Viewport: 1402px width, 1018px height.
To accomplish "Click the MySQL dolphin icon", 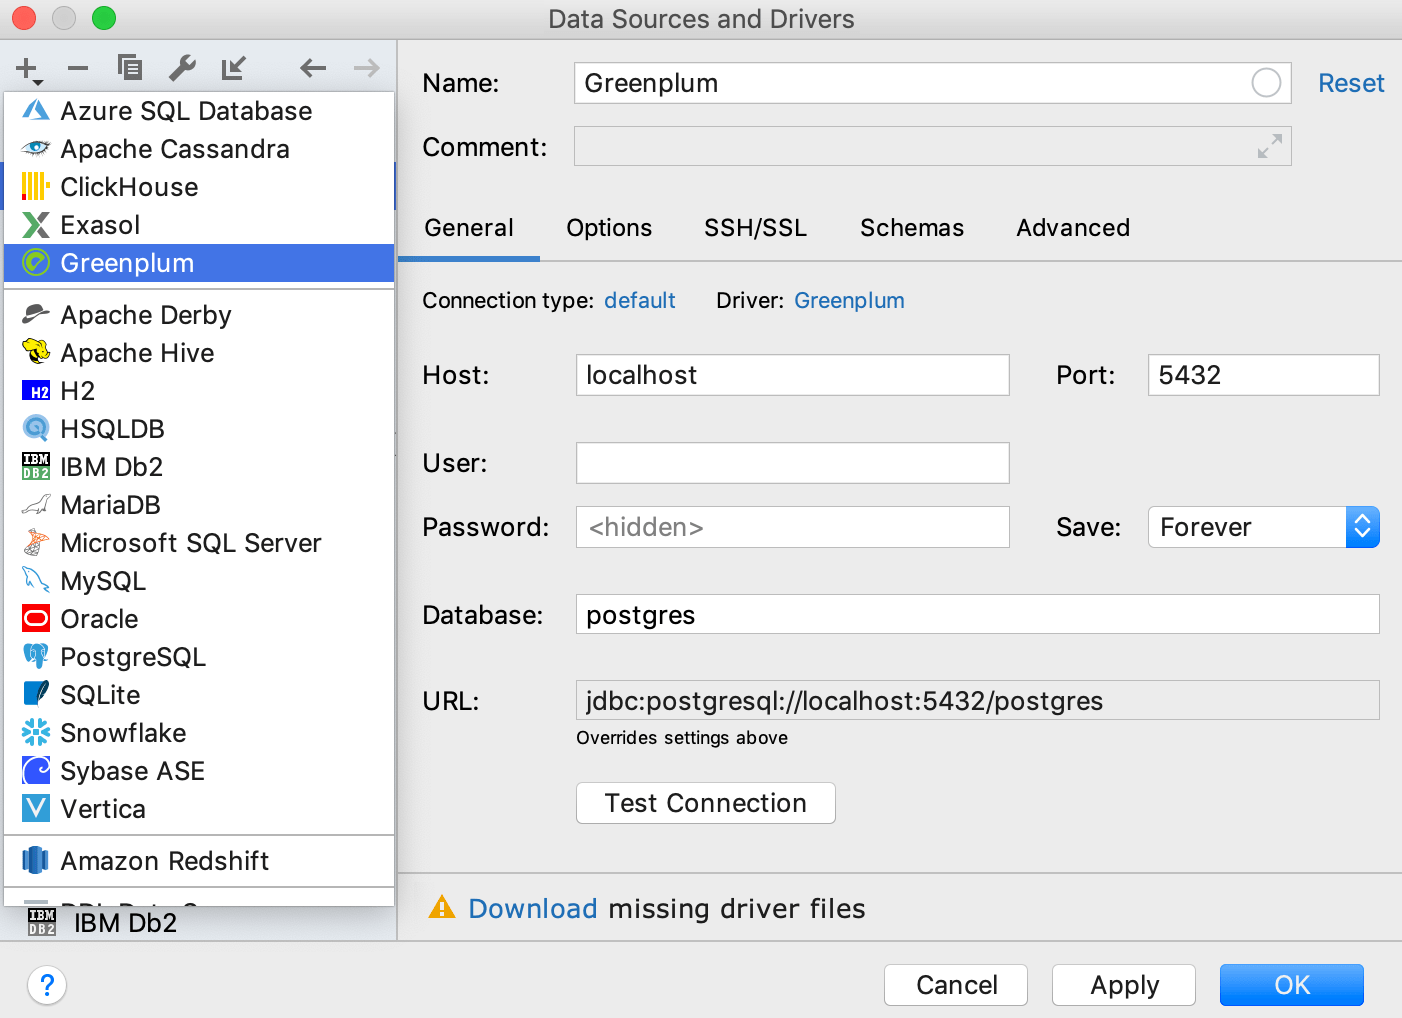I will pyautogui.click(x=36, y=581).
